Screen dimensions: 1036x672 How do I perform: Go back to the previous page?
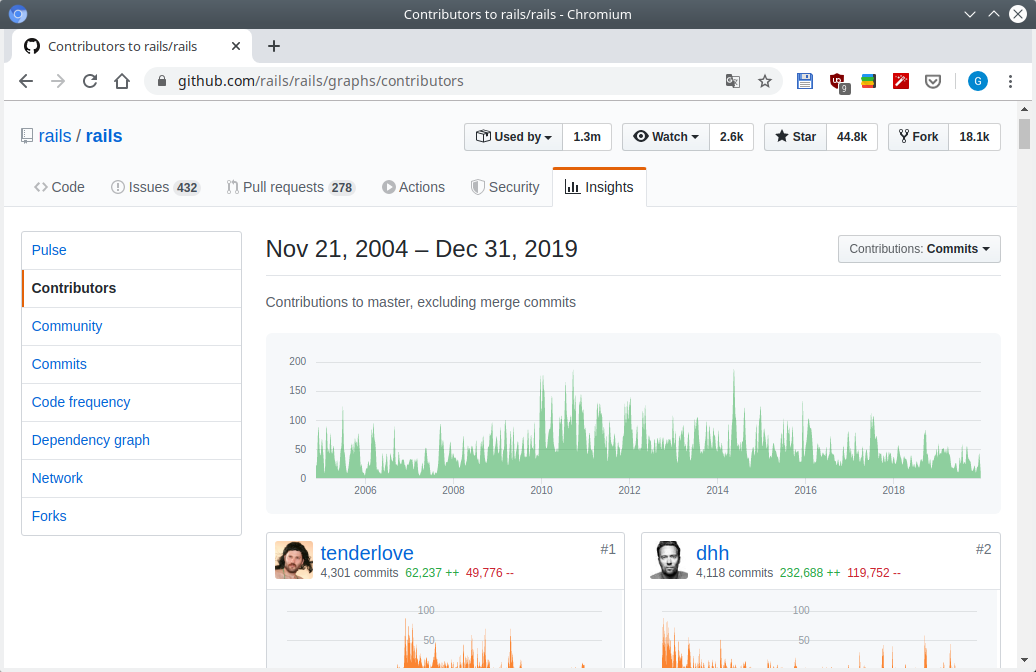click(x=26, y=81)
